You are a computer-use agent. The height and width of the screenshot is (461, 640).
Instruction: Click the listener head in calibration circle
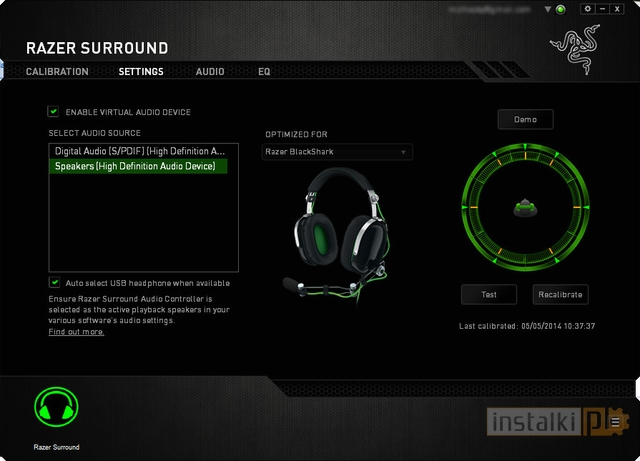(525, 207)
